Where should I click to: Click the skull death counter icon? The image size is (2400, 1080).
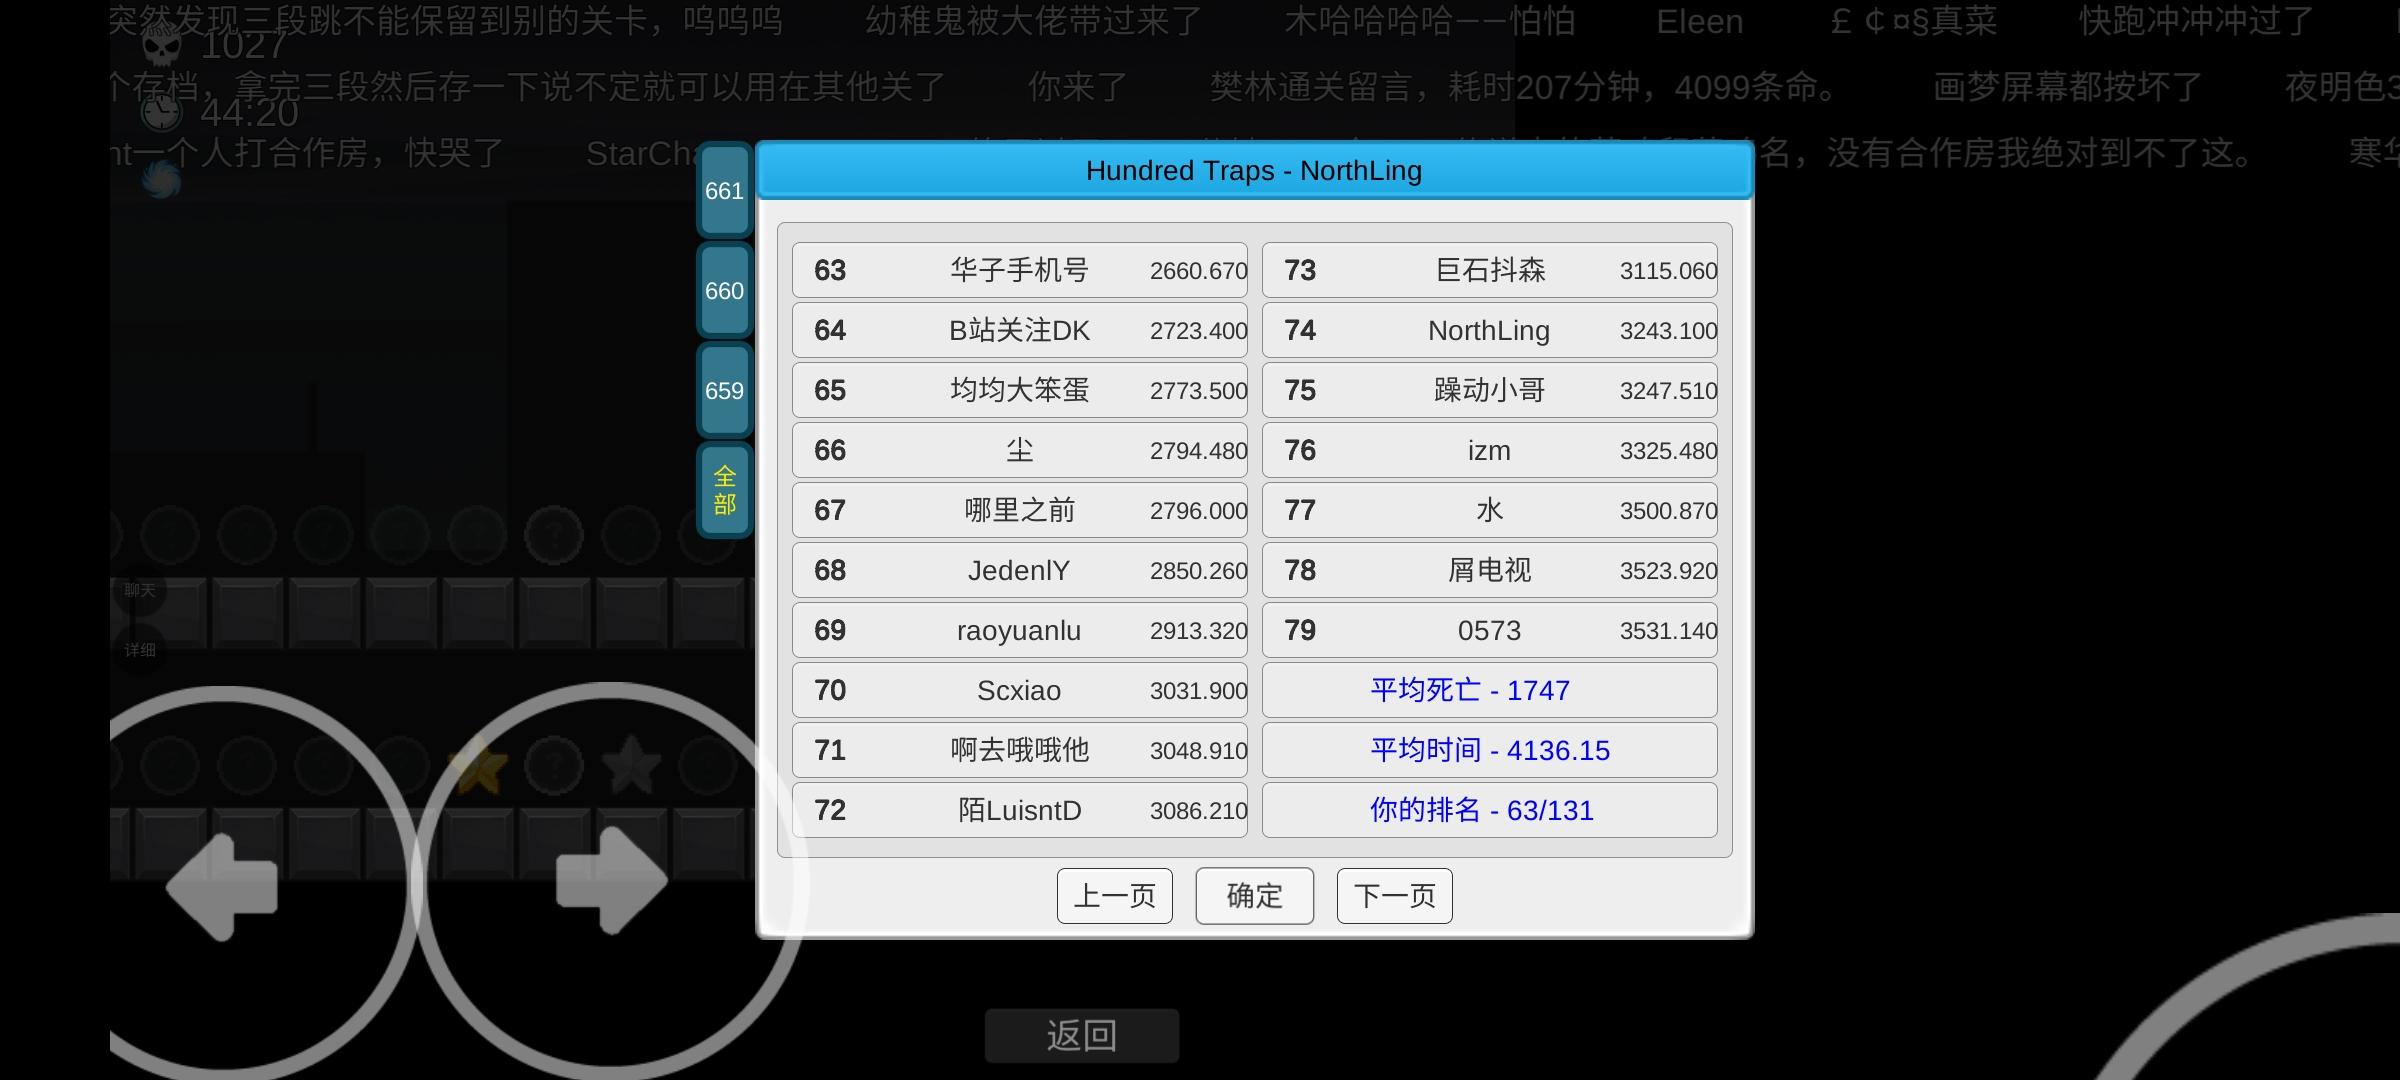click(x=161, y=45)
